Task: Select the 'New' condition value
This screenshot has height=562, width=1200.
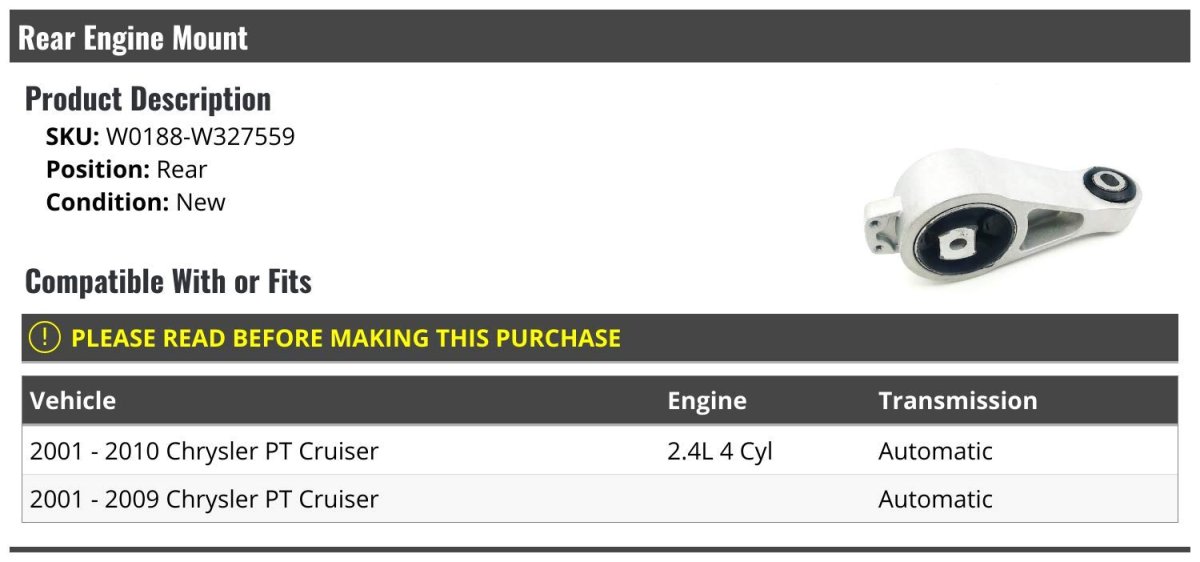Action: 200,202
